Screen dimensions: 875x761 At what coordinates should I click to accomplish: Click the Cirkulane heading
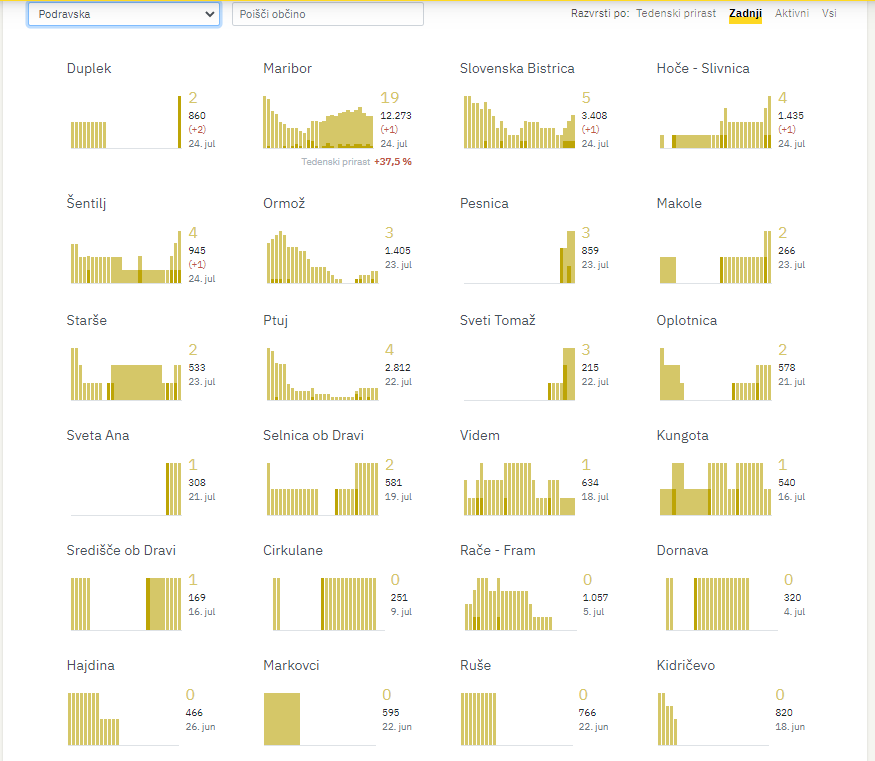[293, 551]
